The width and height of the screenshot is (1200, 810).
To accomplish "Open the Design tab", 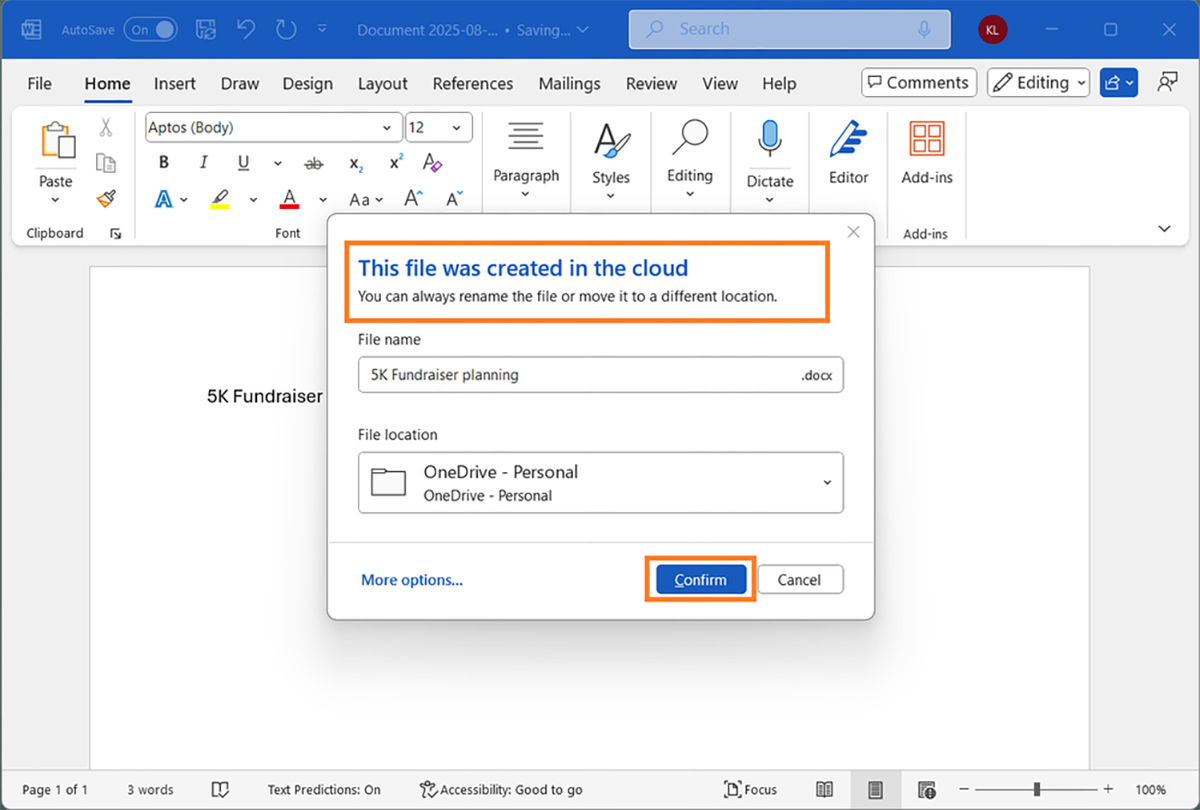I will 307,83.
